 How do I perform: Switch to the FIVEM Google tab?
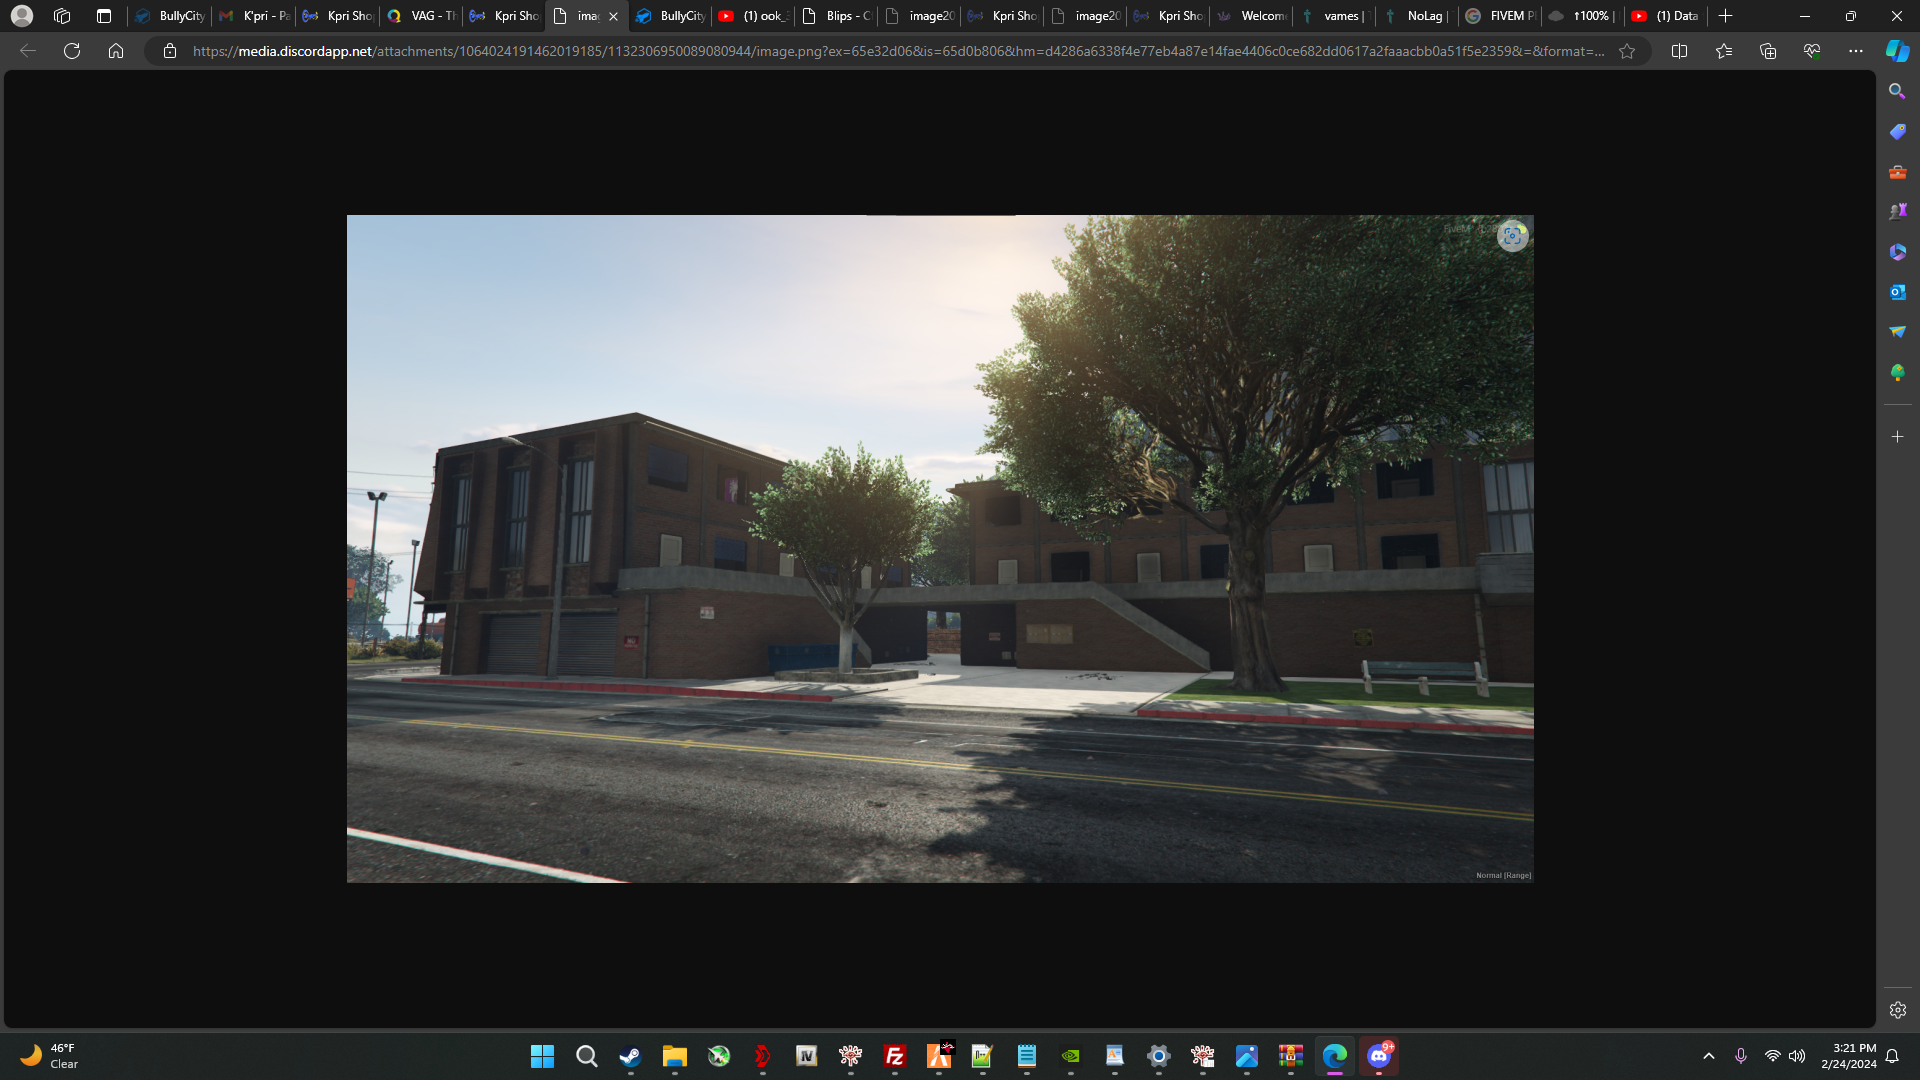tap(1500, 16)
